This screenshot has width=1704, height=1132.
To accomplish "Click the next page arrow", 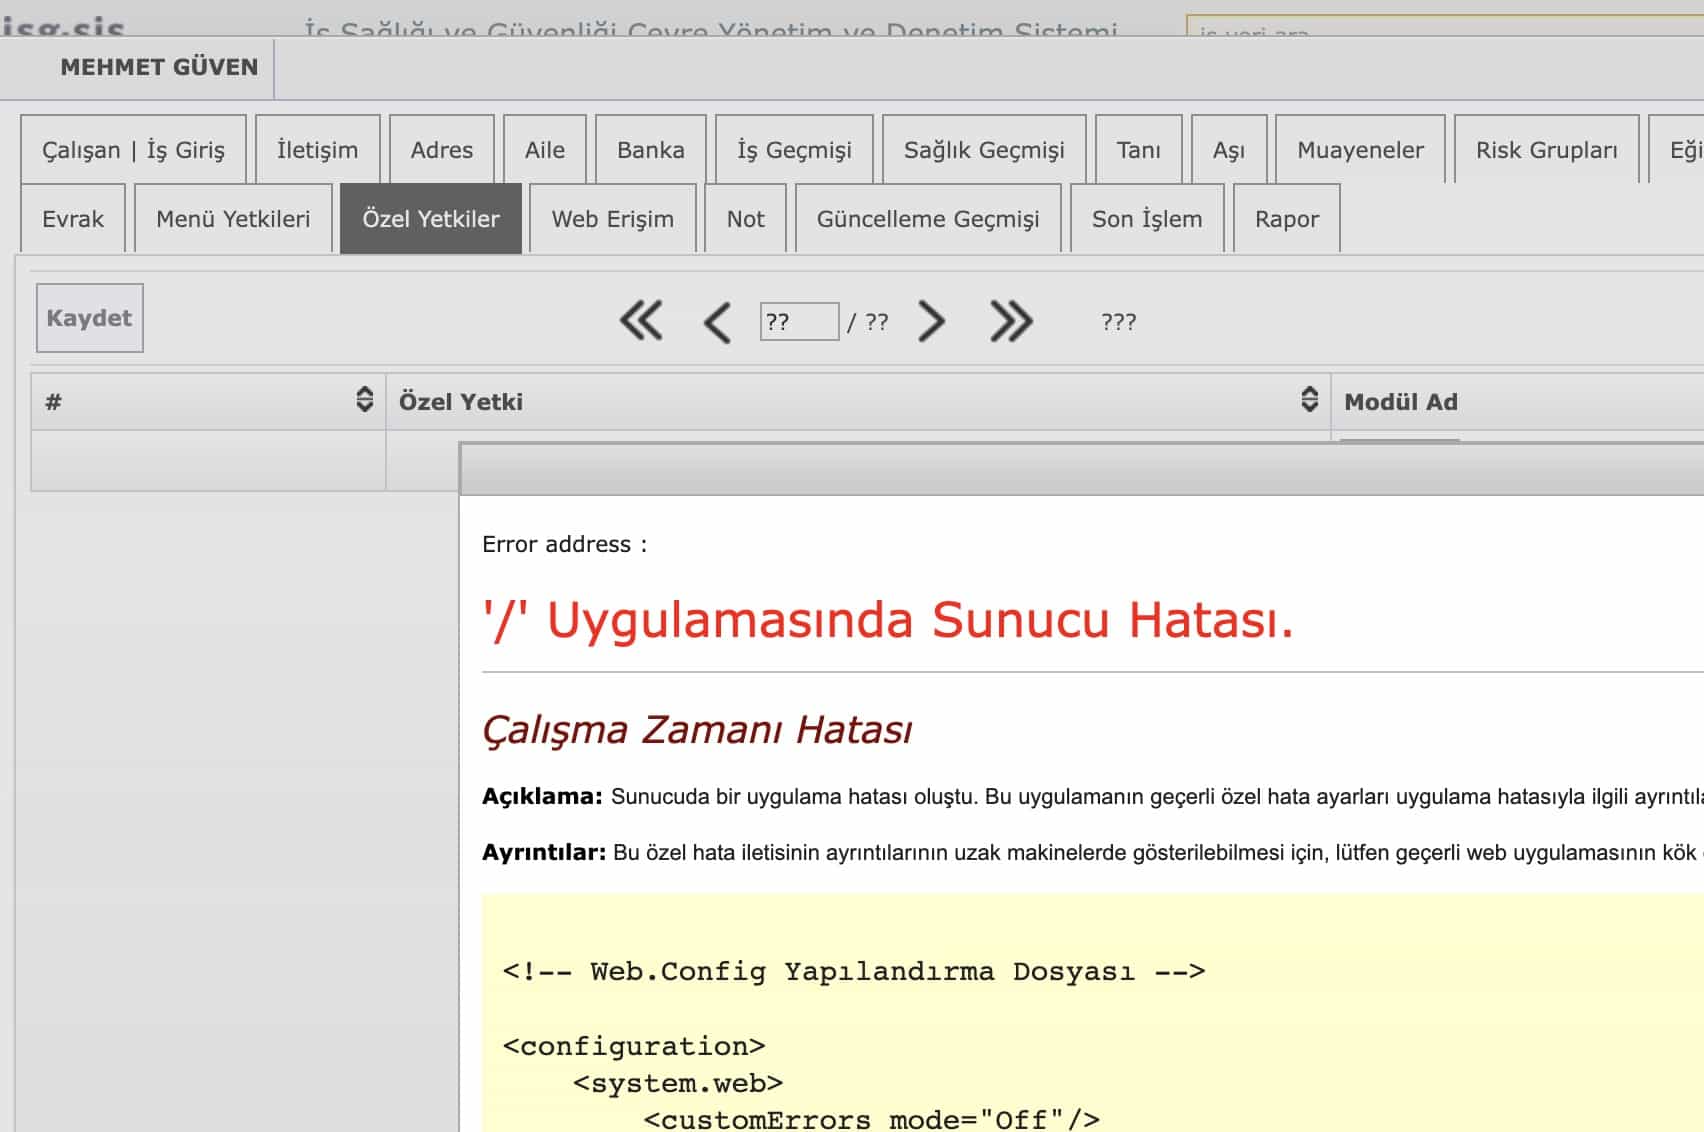I will [x=931, y=322].
